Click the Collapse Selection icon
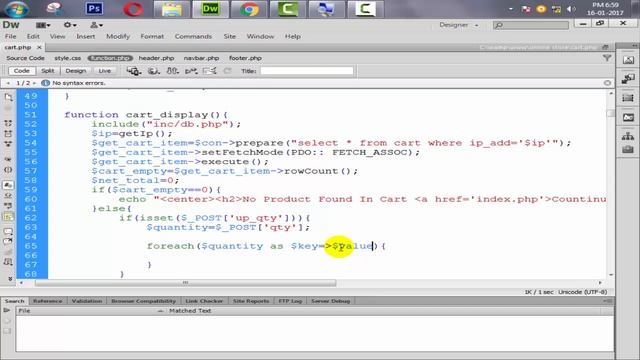This screenshot has width=640, height=360. [x=8, y=133]
